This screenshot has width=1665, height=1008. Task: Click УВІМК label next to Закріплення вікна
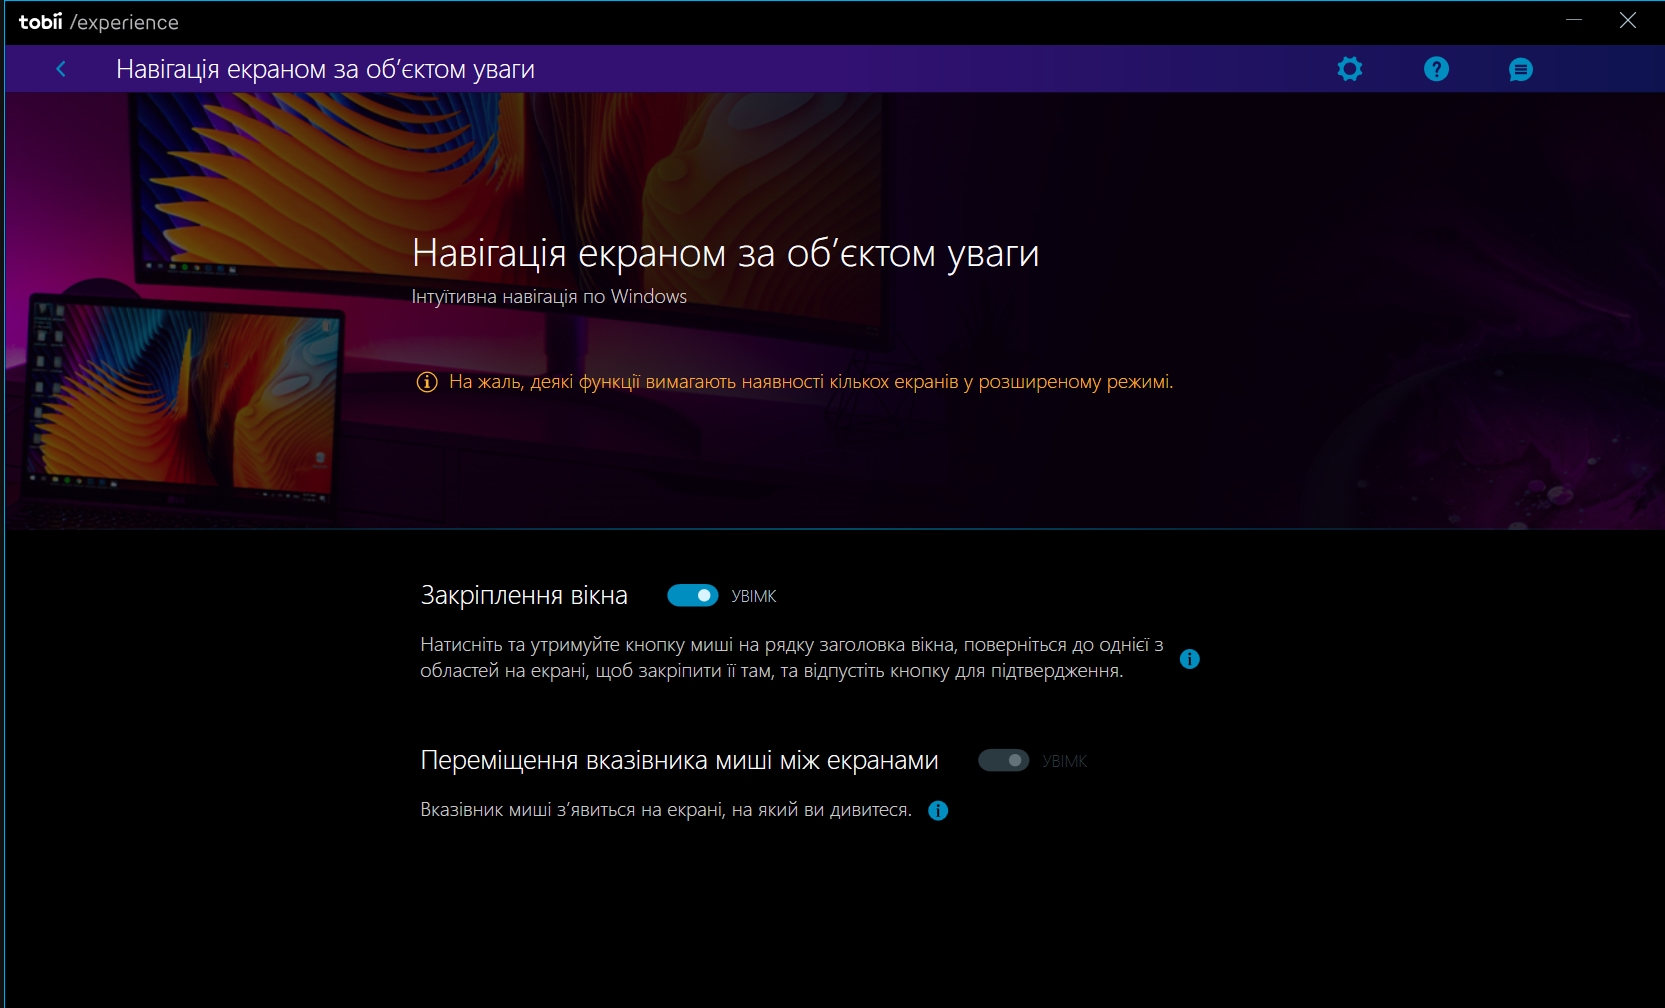click(x=754, y=597)
